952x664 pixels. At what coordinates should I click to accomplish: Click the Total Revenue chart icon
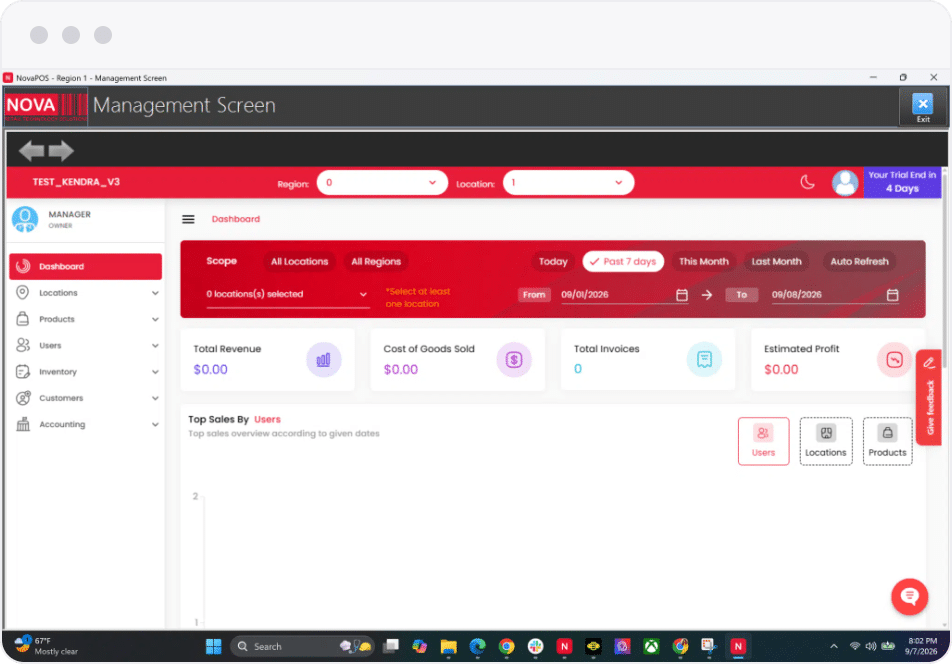[324, 360]
